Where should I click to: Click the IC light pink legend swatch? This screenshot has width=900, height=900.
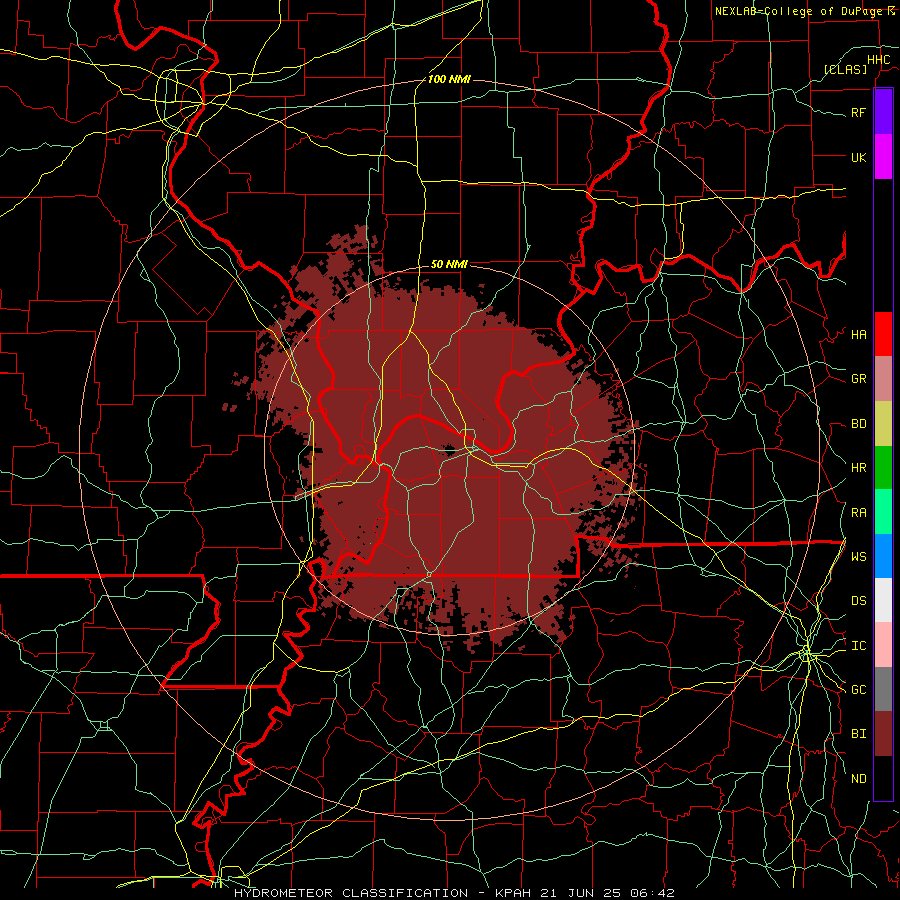click(883, 645)
